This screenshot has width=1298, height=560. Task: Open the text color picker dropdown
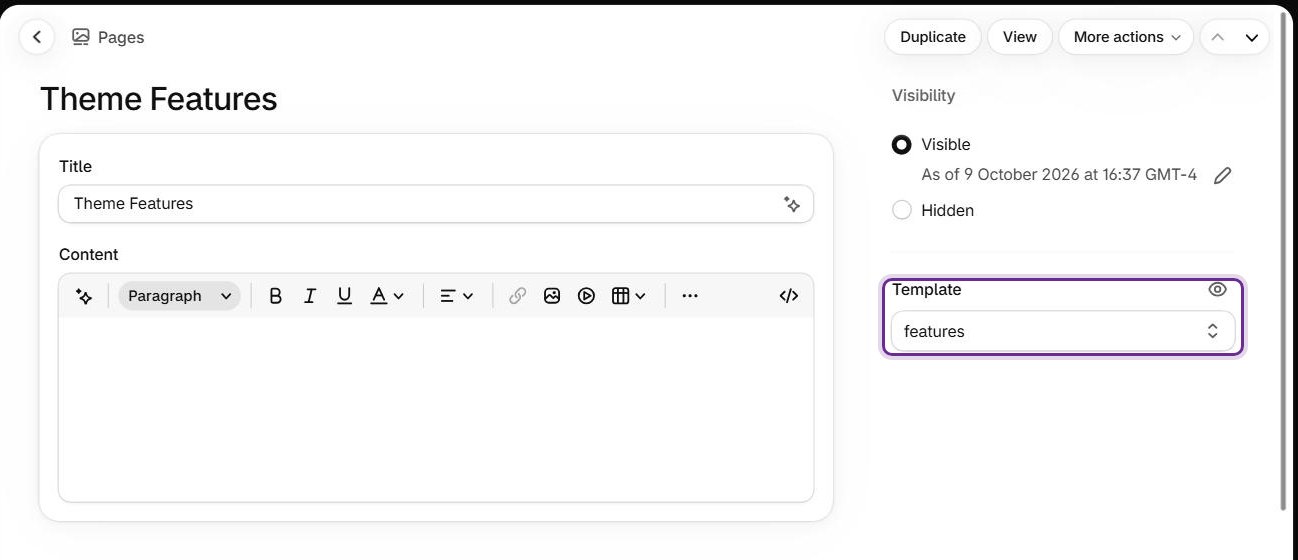(387, 296)
